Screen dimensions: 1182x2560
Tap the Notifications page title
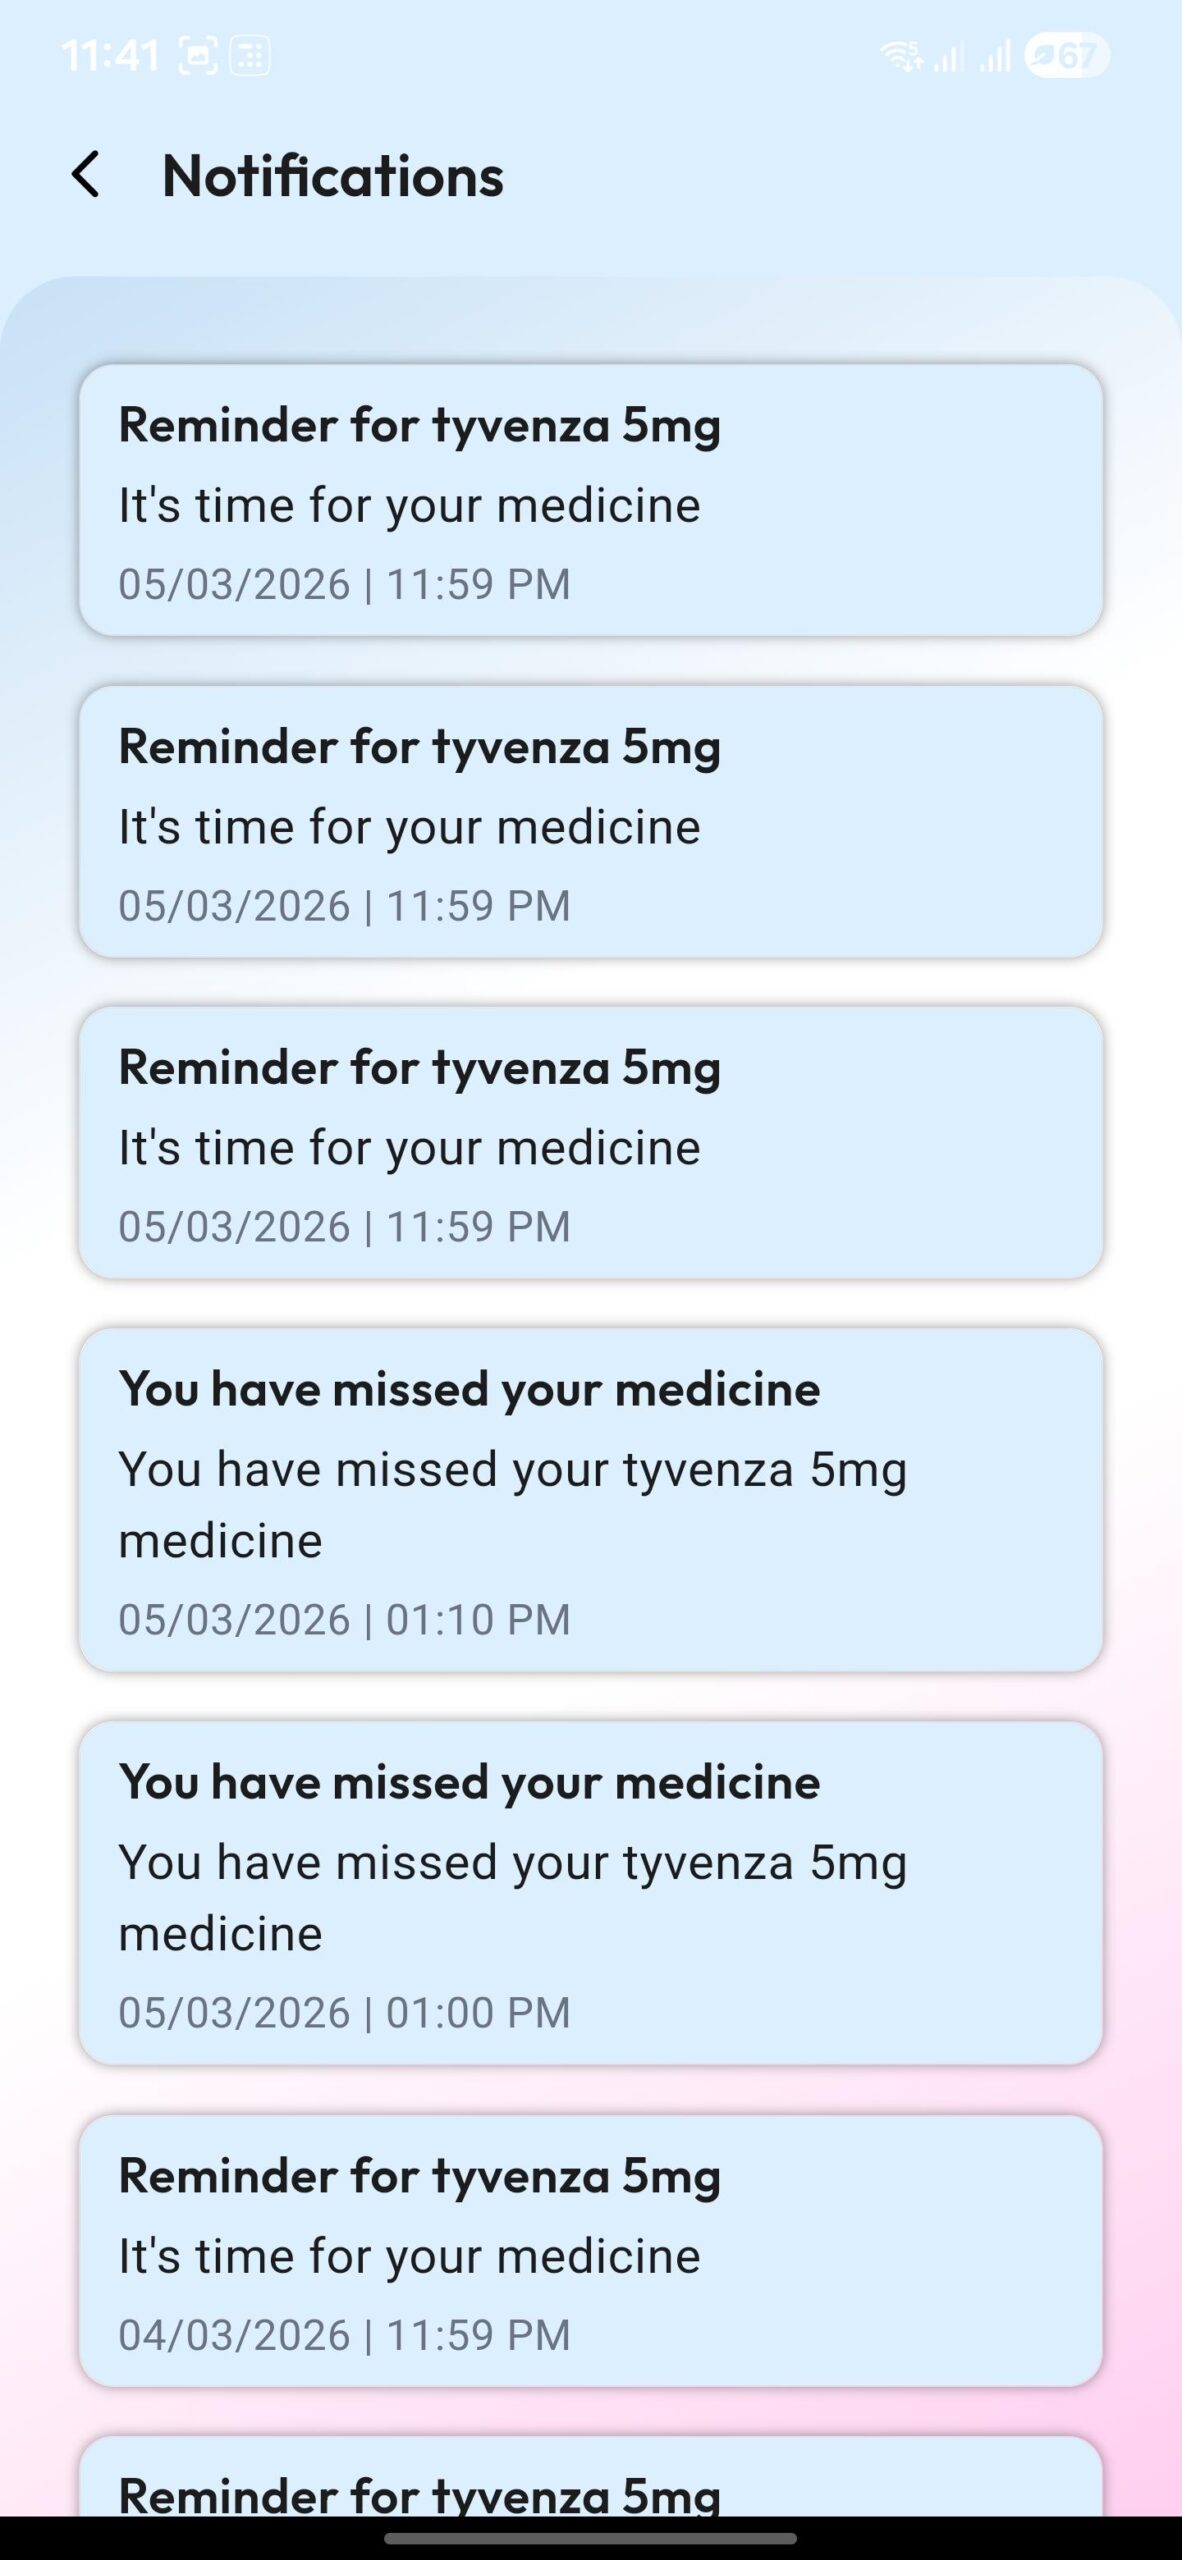333,176
